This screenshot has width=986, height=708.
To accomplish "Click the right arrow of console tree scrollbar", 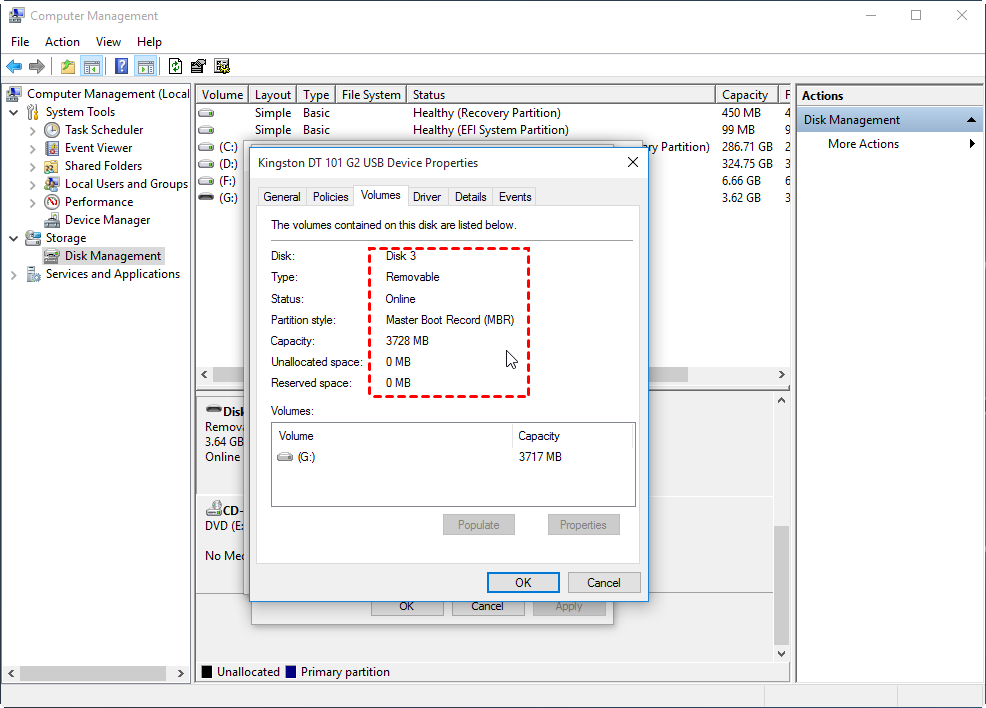I will pos(181,673).
